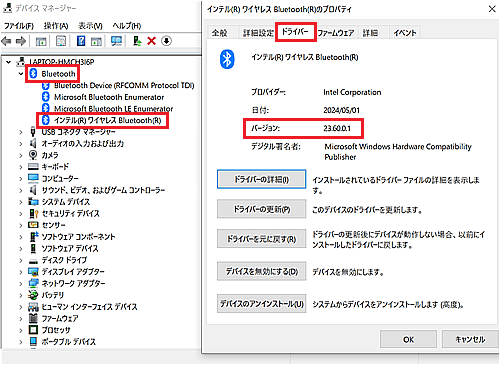Collapse the Bluetooth category
The width and height of the screenshot is (500, 365).
(x=21, y=74)
